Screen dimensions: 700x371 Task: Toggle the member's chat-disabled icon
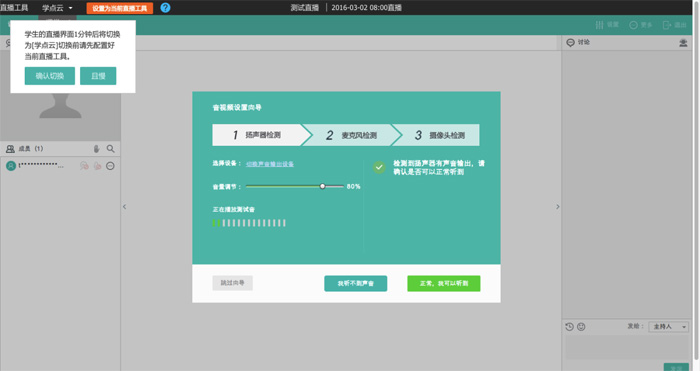coord(84,166)
